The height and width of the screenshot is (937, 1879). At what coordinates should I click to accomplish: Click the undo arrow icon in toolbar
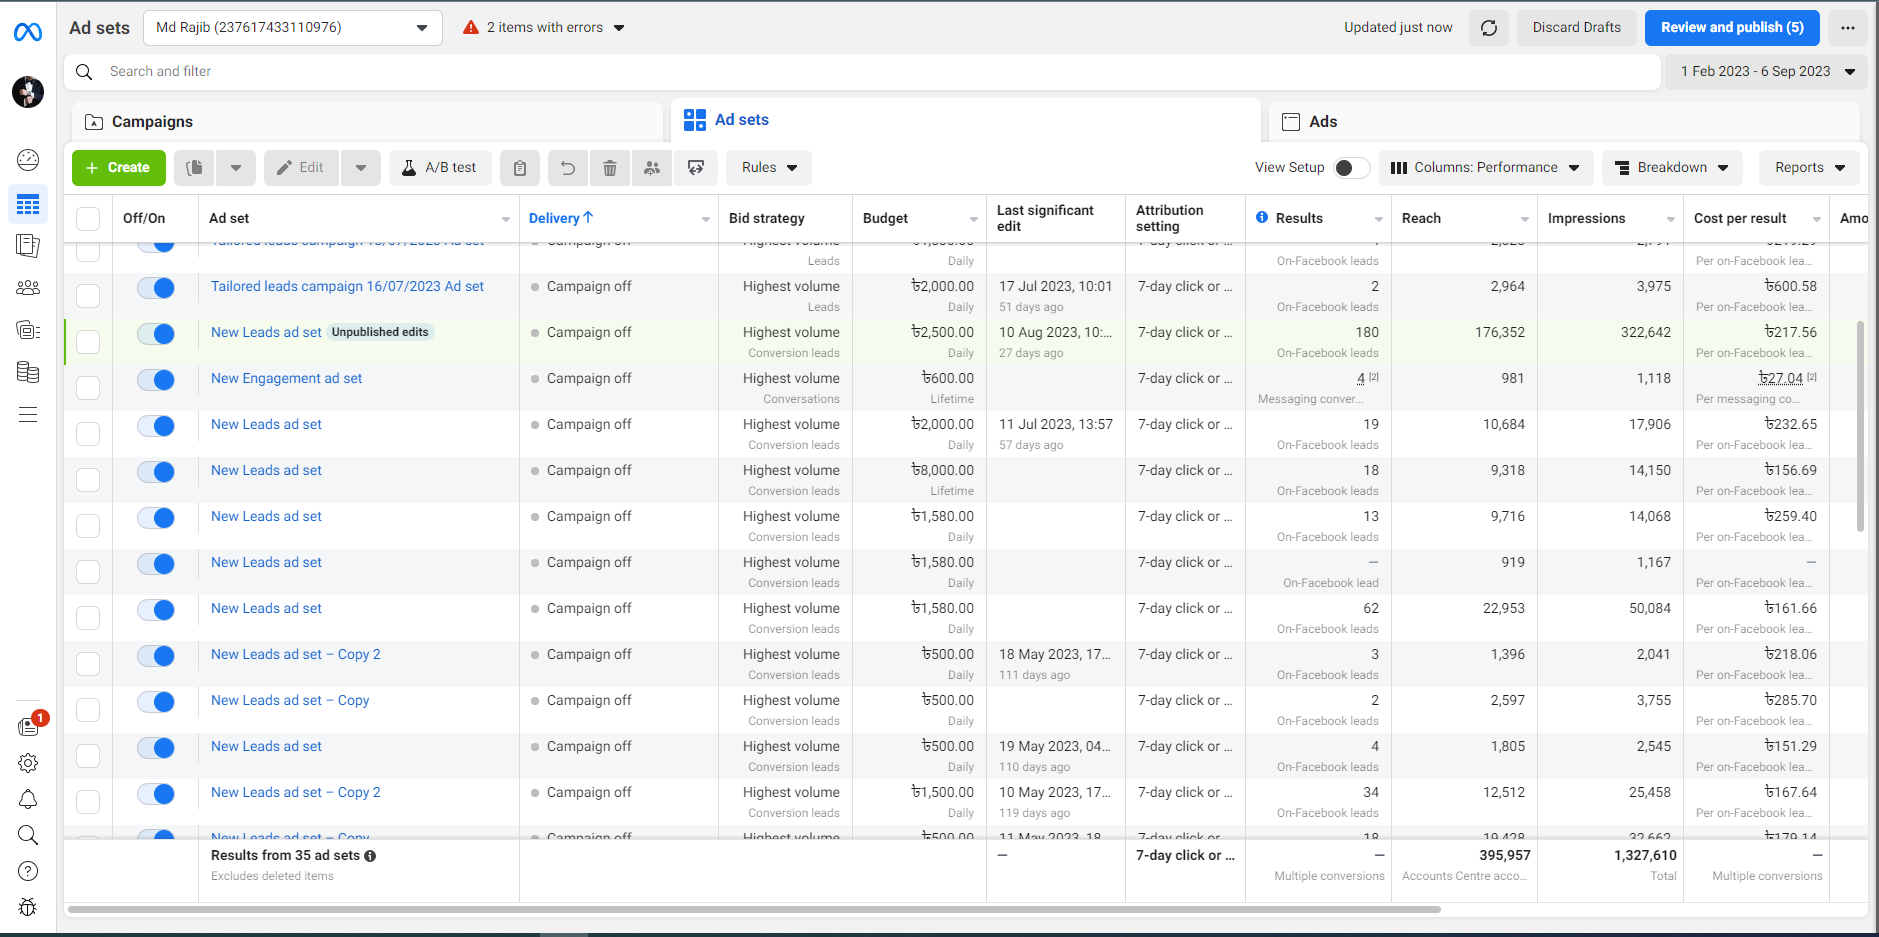[x=567, y=168]
